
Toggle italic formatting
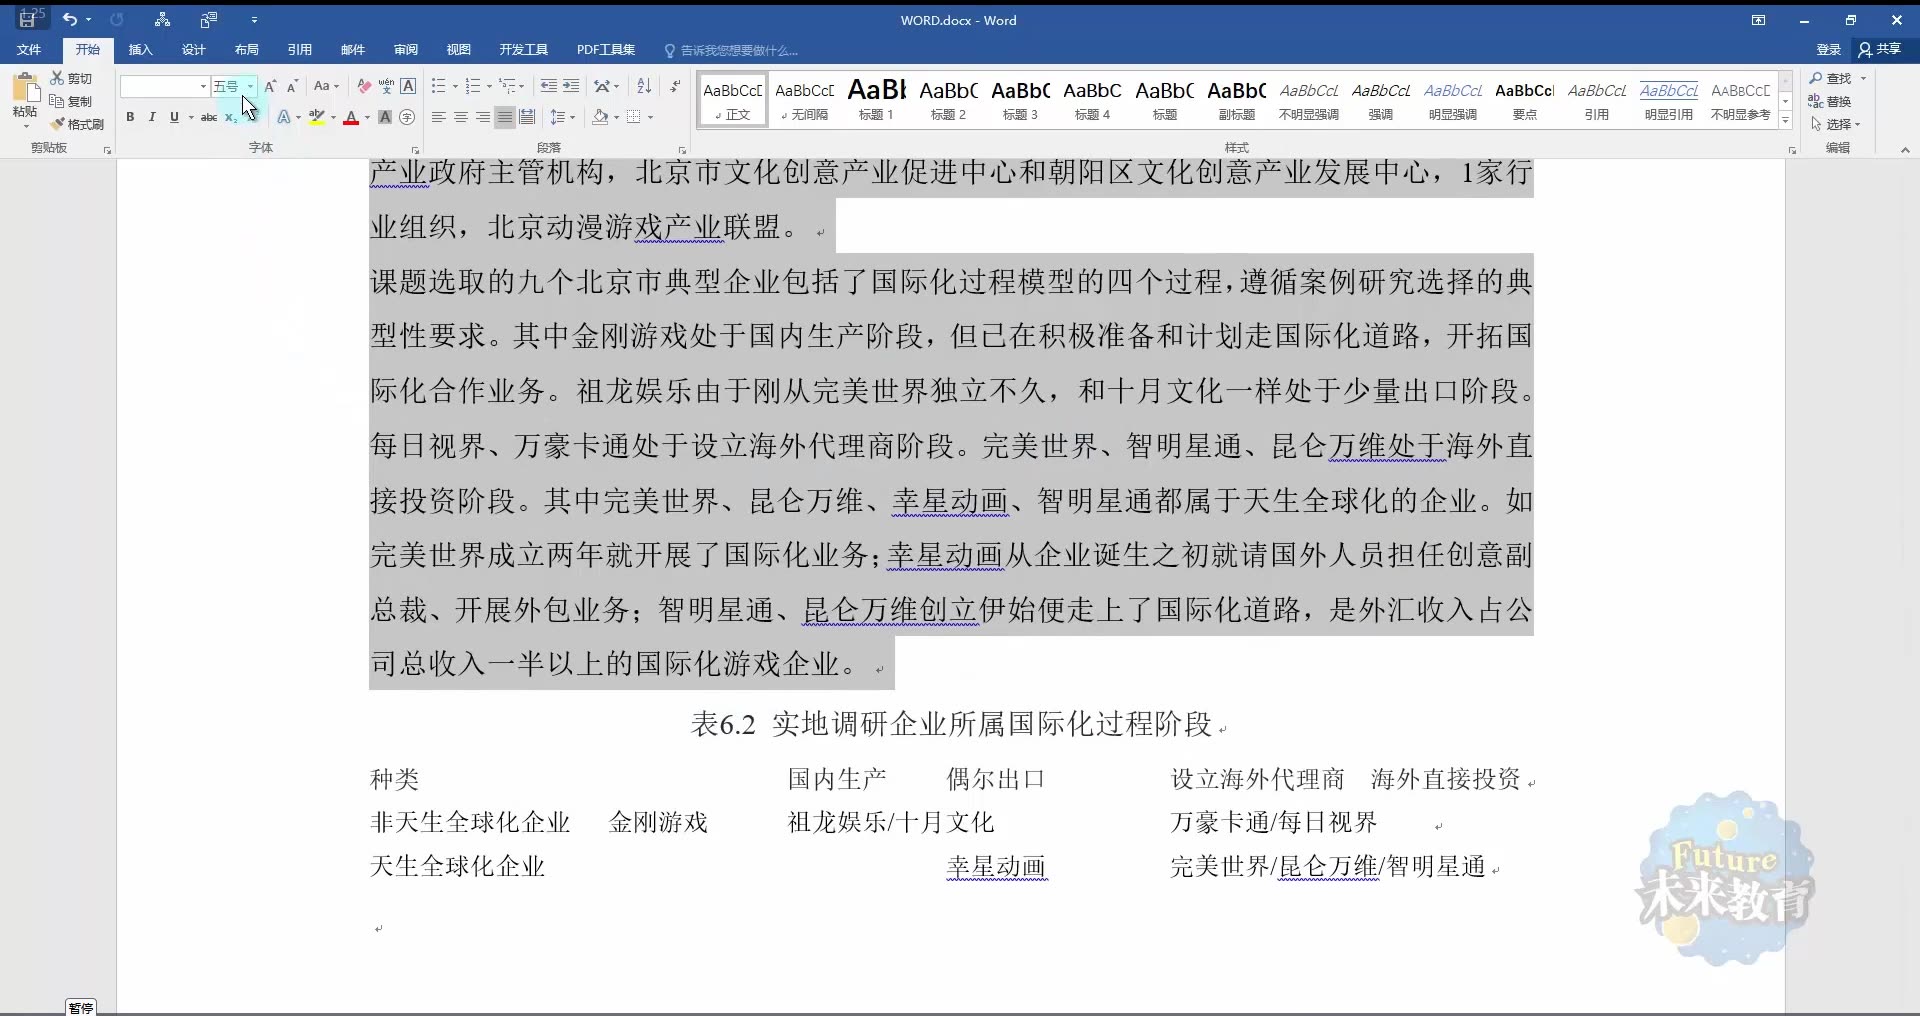152,117
